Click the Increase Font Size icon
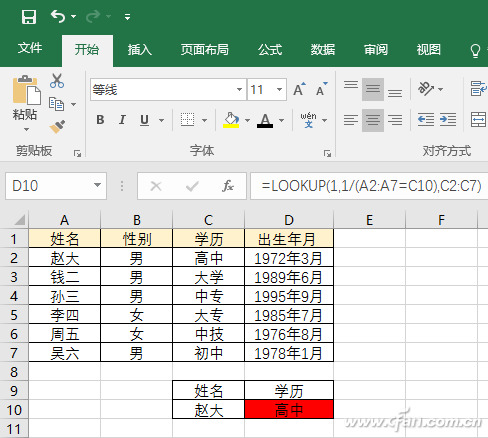This screenshot has width=488, height=438. (299, 89)
